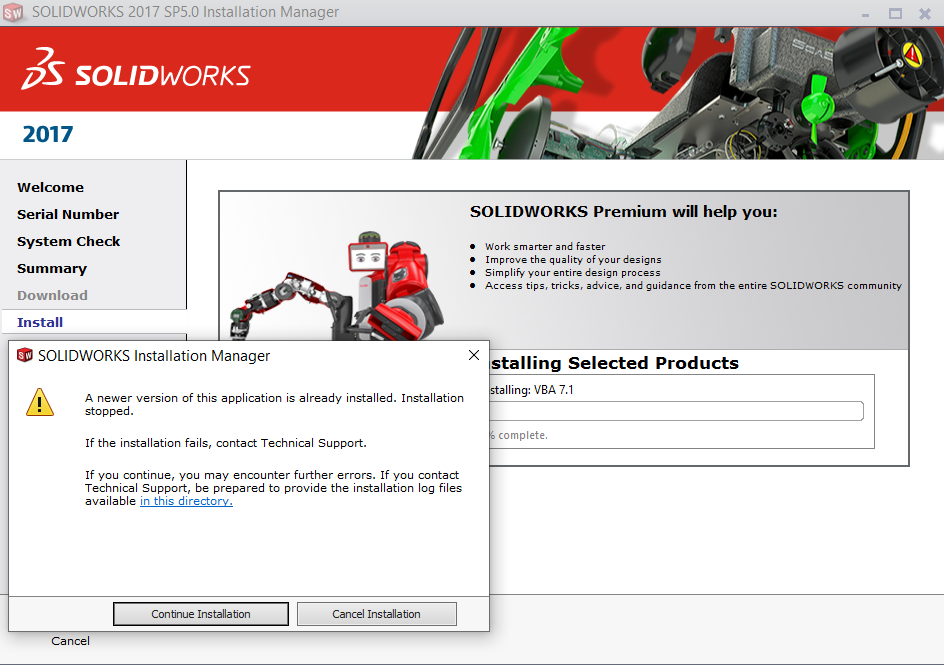Viewport: 944px width, 665px height.
Task: Click the installation progress bar
Action: point(677,411)
